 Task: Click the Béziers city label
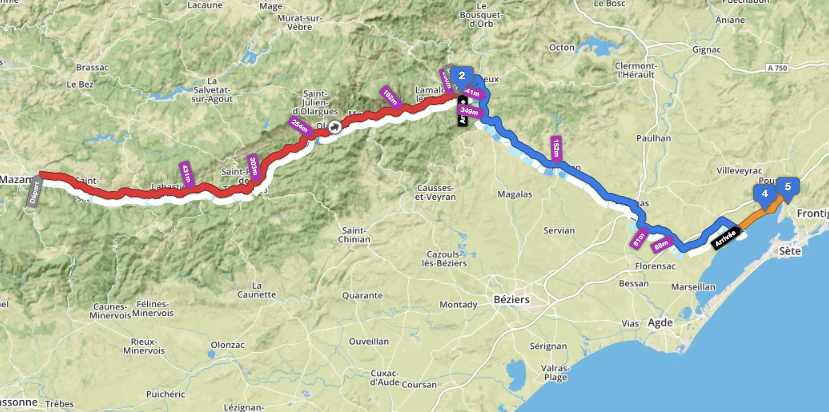pyautogui.click(x=511, y=300)
